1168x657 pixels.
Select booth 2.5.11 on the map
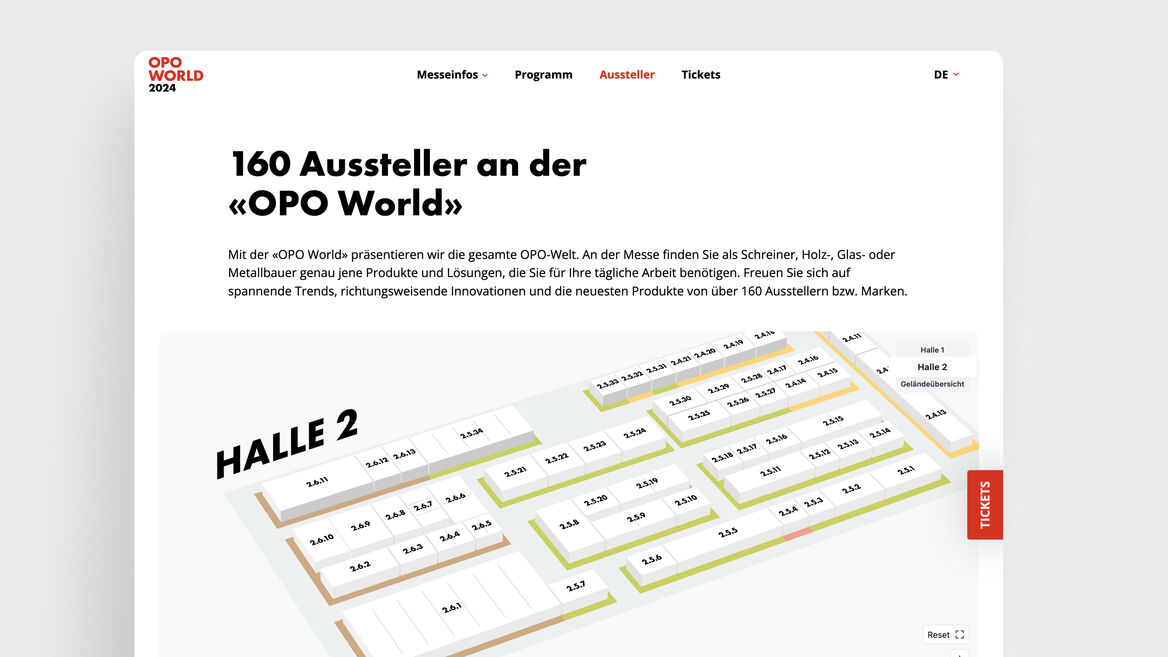coord(770,472)
